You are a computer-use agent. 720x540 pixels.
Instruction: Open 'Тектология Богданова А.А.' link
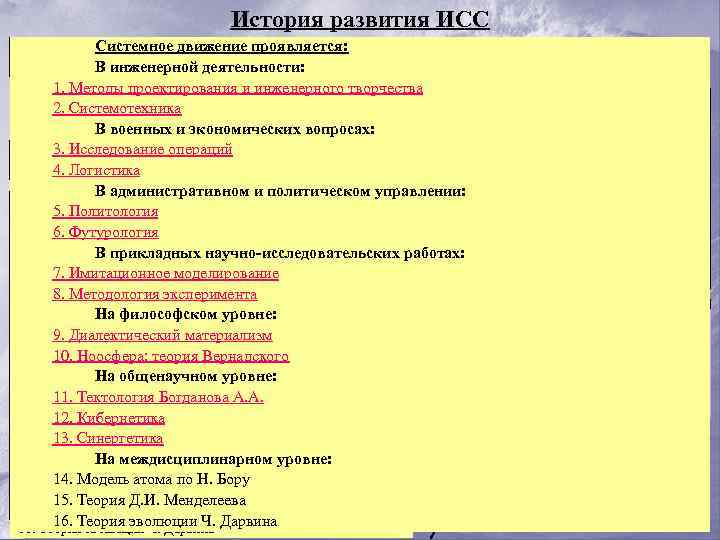pos(158,397)
